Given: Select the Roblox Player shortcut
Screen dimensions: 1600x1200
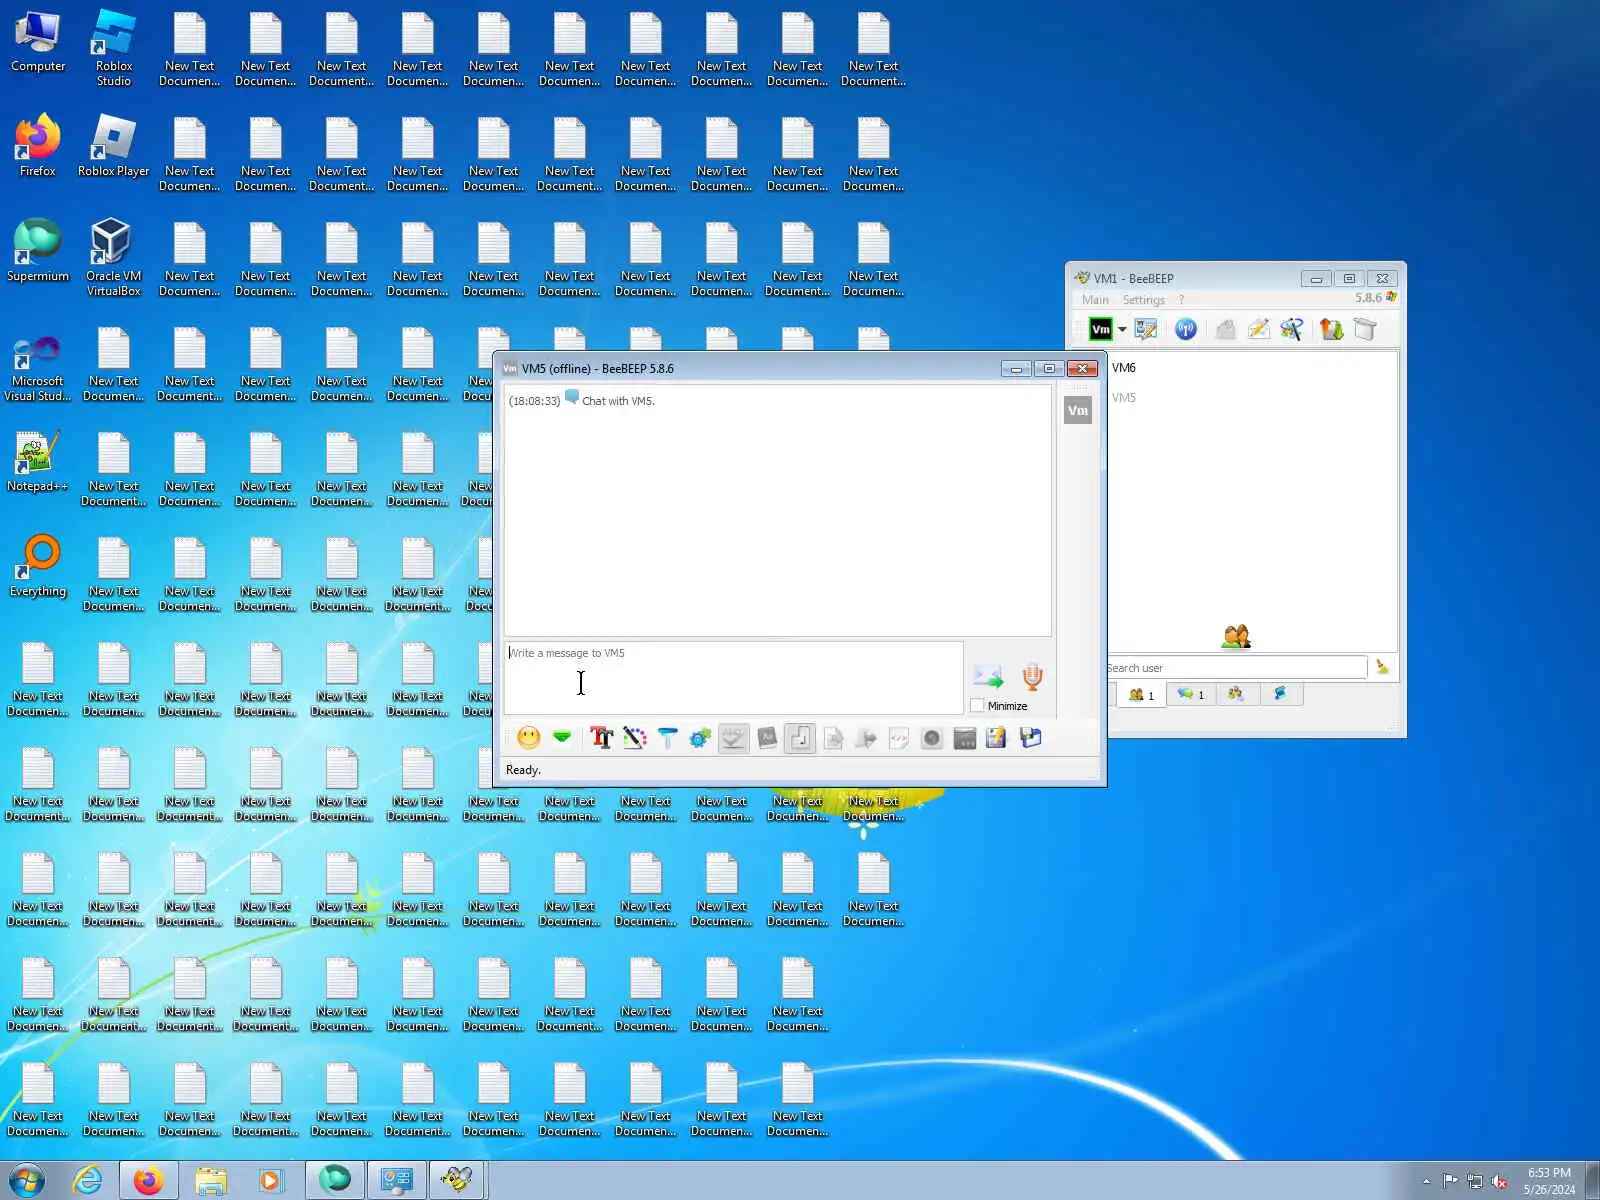Looking at the screenshot, I should click(114, 146).
